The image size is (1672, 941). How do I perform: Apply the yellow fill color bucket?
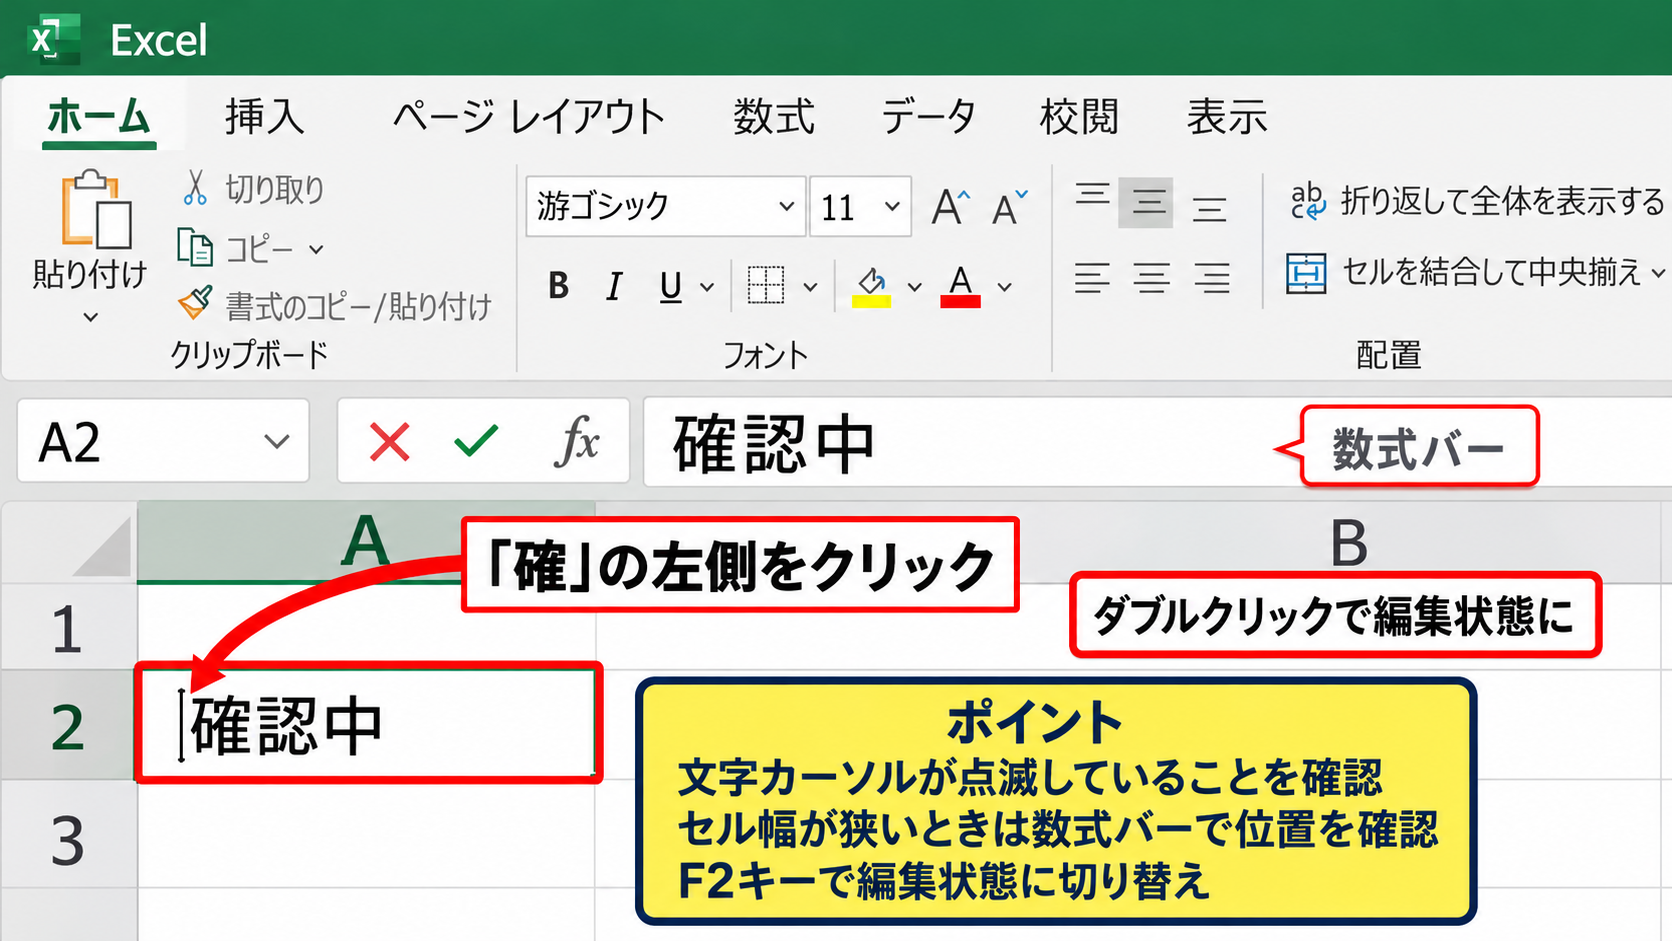pos(871,286)
